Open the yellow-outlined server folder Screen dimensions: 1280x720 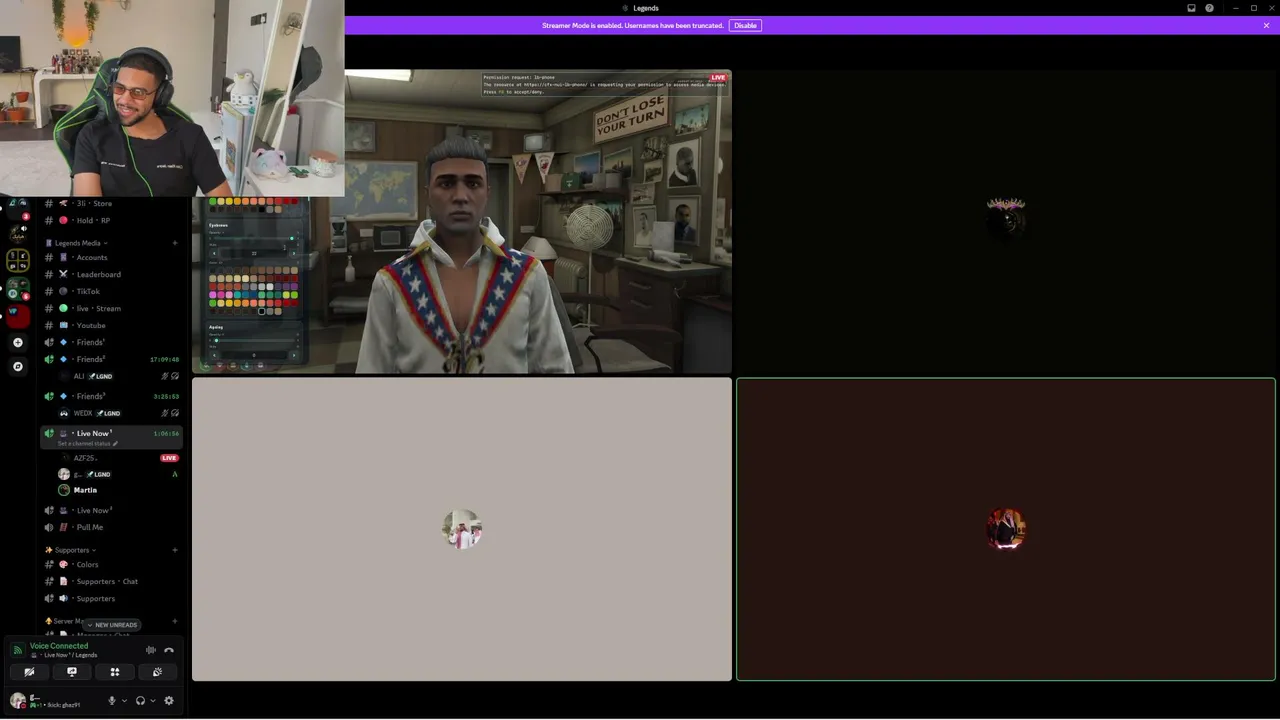(x=17, y=260)
